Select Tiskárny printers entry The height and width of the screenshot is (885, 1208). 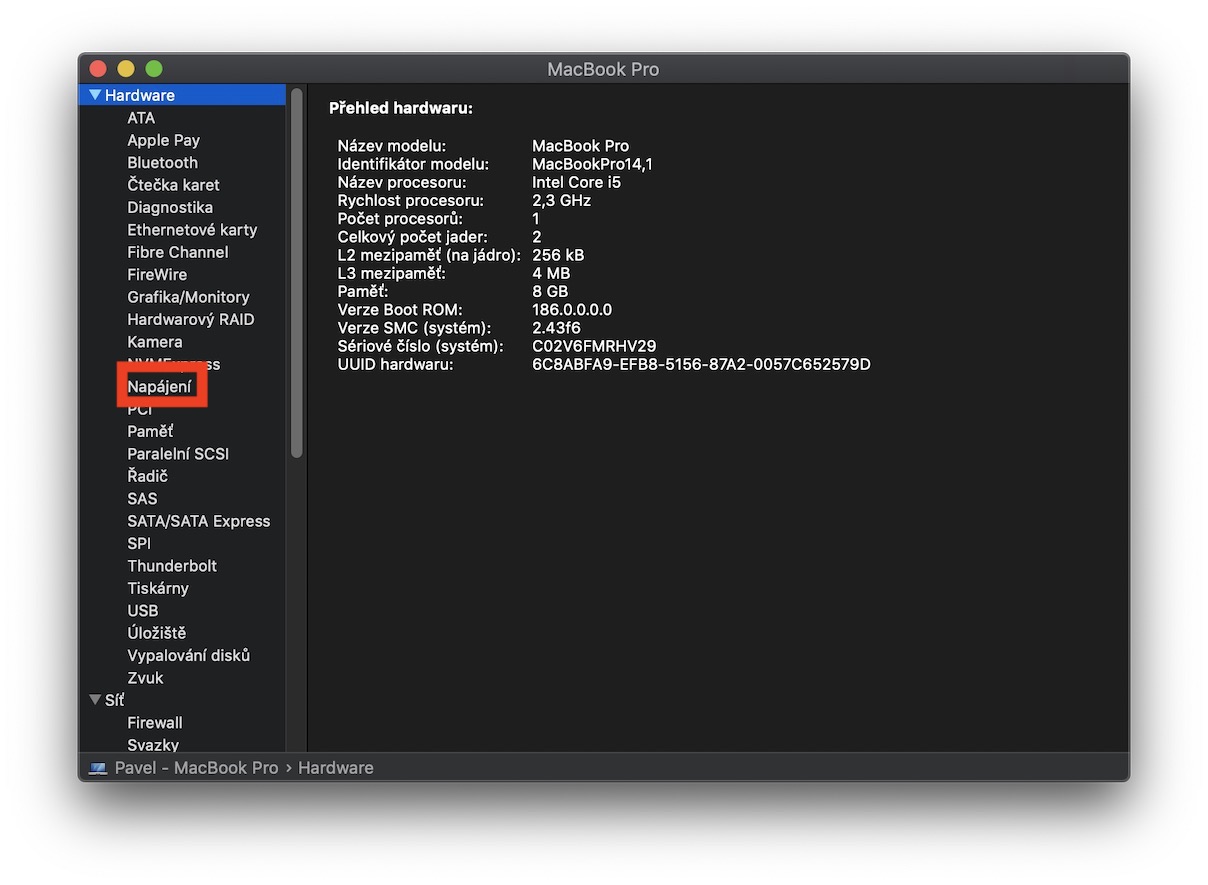coord(158,588)
